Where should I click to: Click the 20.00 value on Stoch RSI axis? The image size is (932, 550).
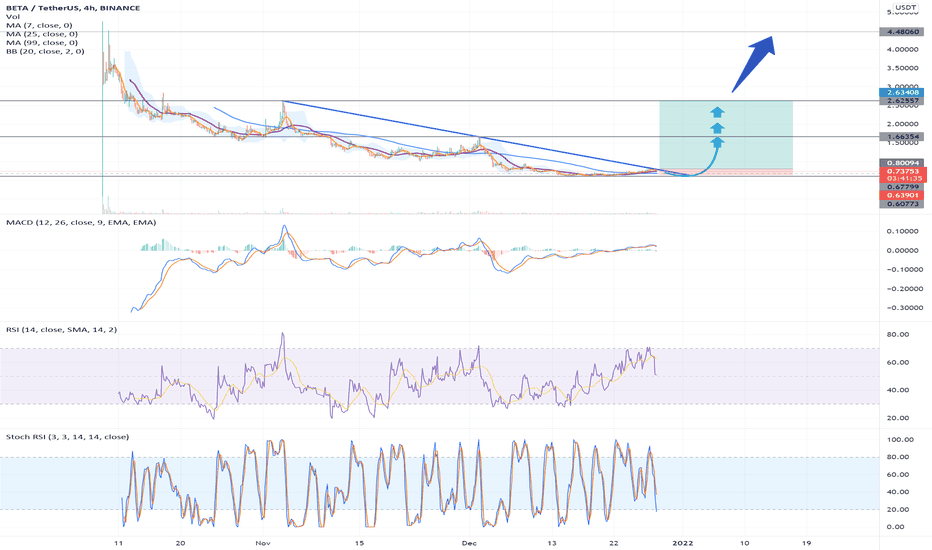click(898, 510)
